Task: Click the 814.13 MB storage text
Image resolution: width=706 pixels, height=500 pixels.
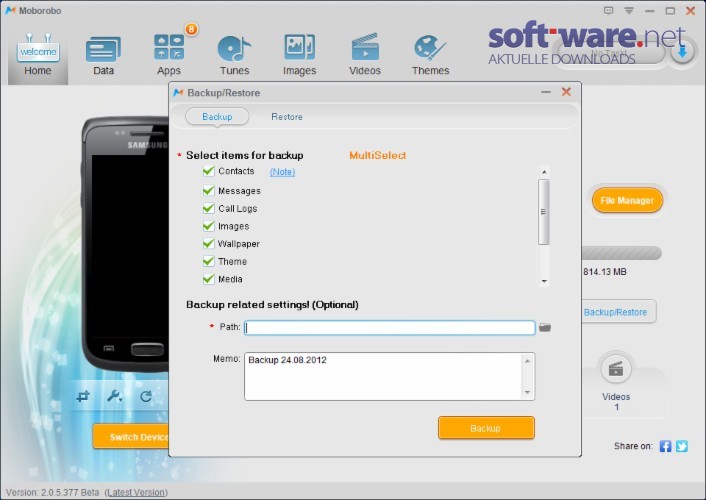Action: pyautogui.click(x=605, y=272)
